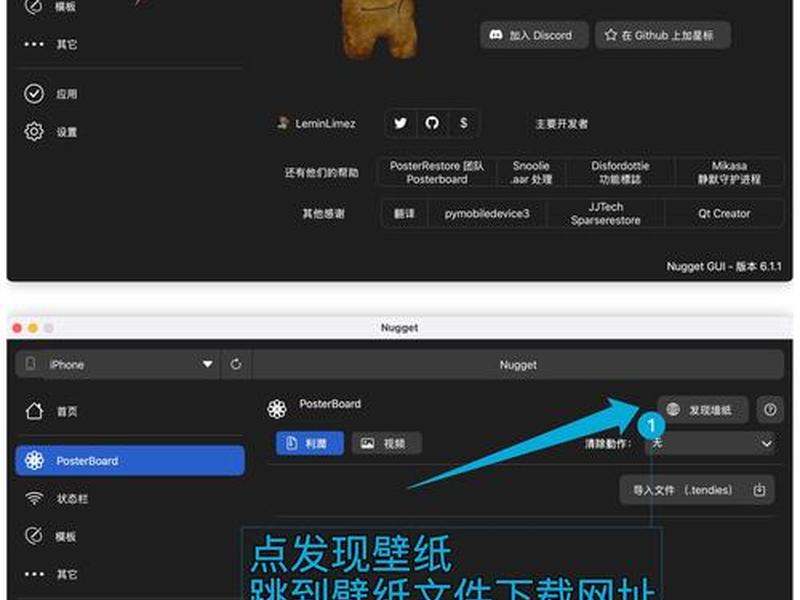Switch to the 视频 tab

click(387, 443)
